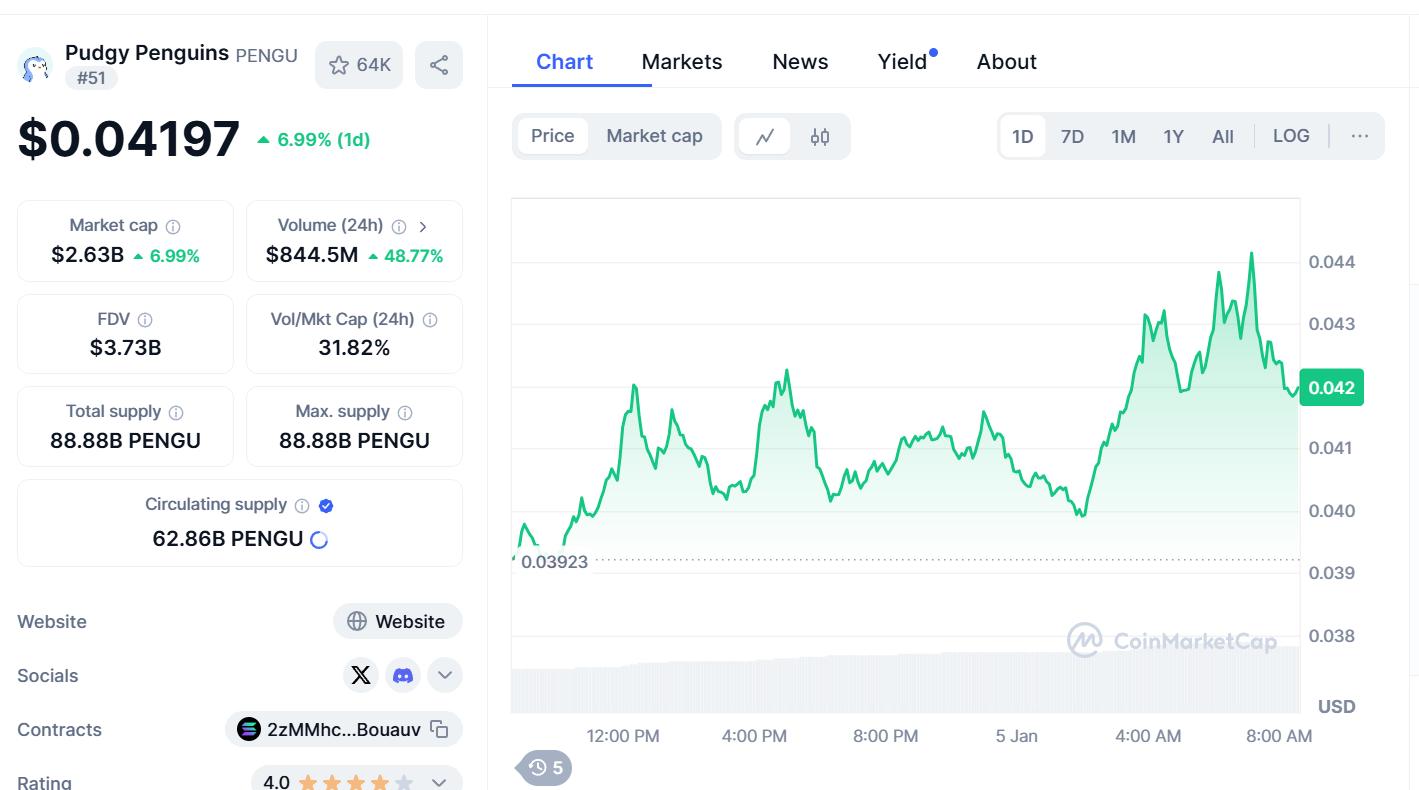Select the 1M time range
The width and height of the screenshot is (1419, 790).
1123,136
